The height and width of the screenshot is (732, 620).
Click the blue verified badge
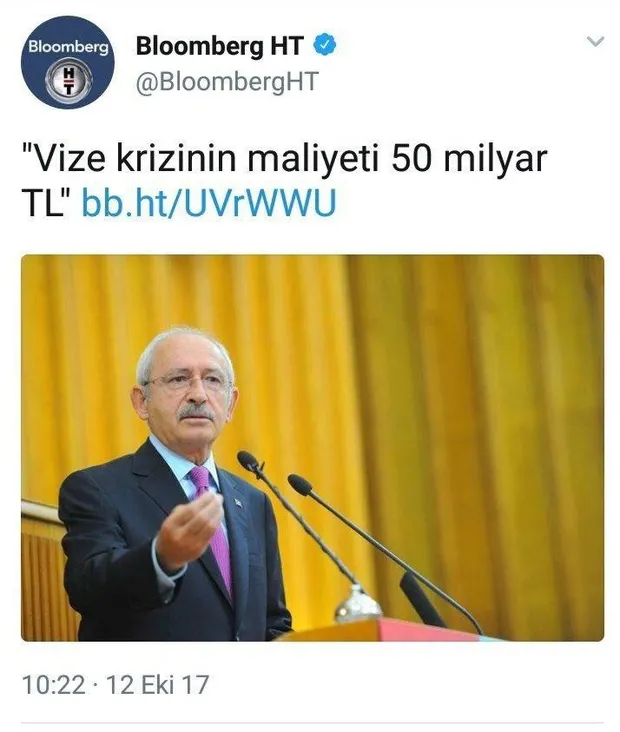coord(324,45)
